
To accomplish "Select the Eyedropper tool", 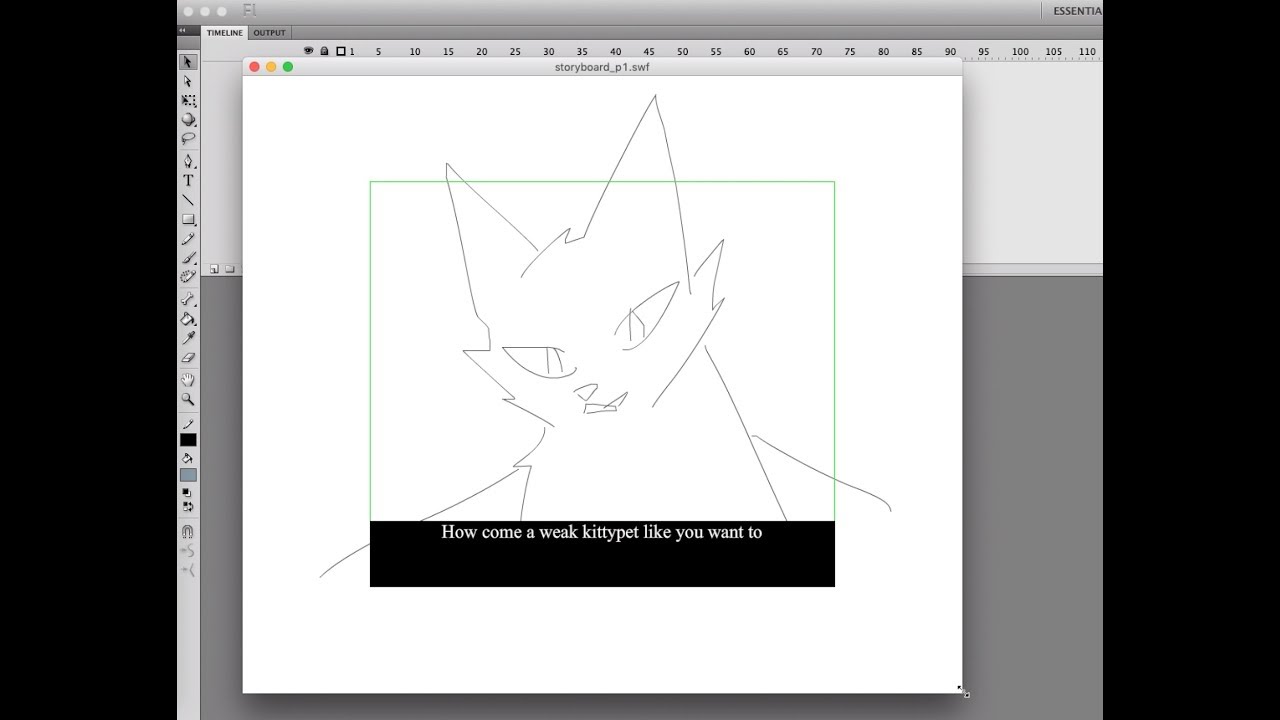I will (x=188, y=338).
